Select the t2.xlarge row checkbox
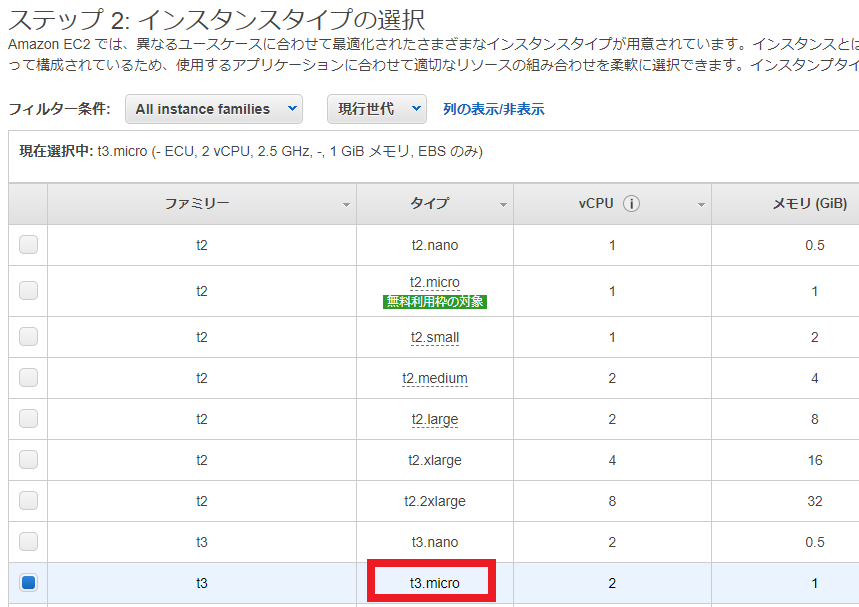Viewport: 859px width, 607px height. pos(28,460)
